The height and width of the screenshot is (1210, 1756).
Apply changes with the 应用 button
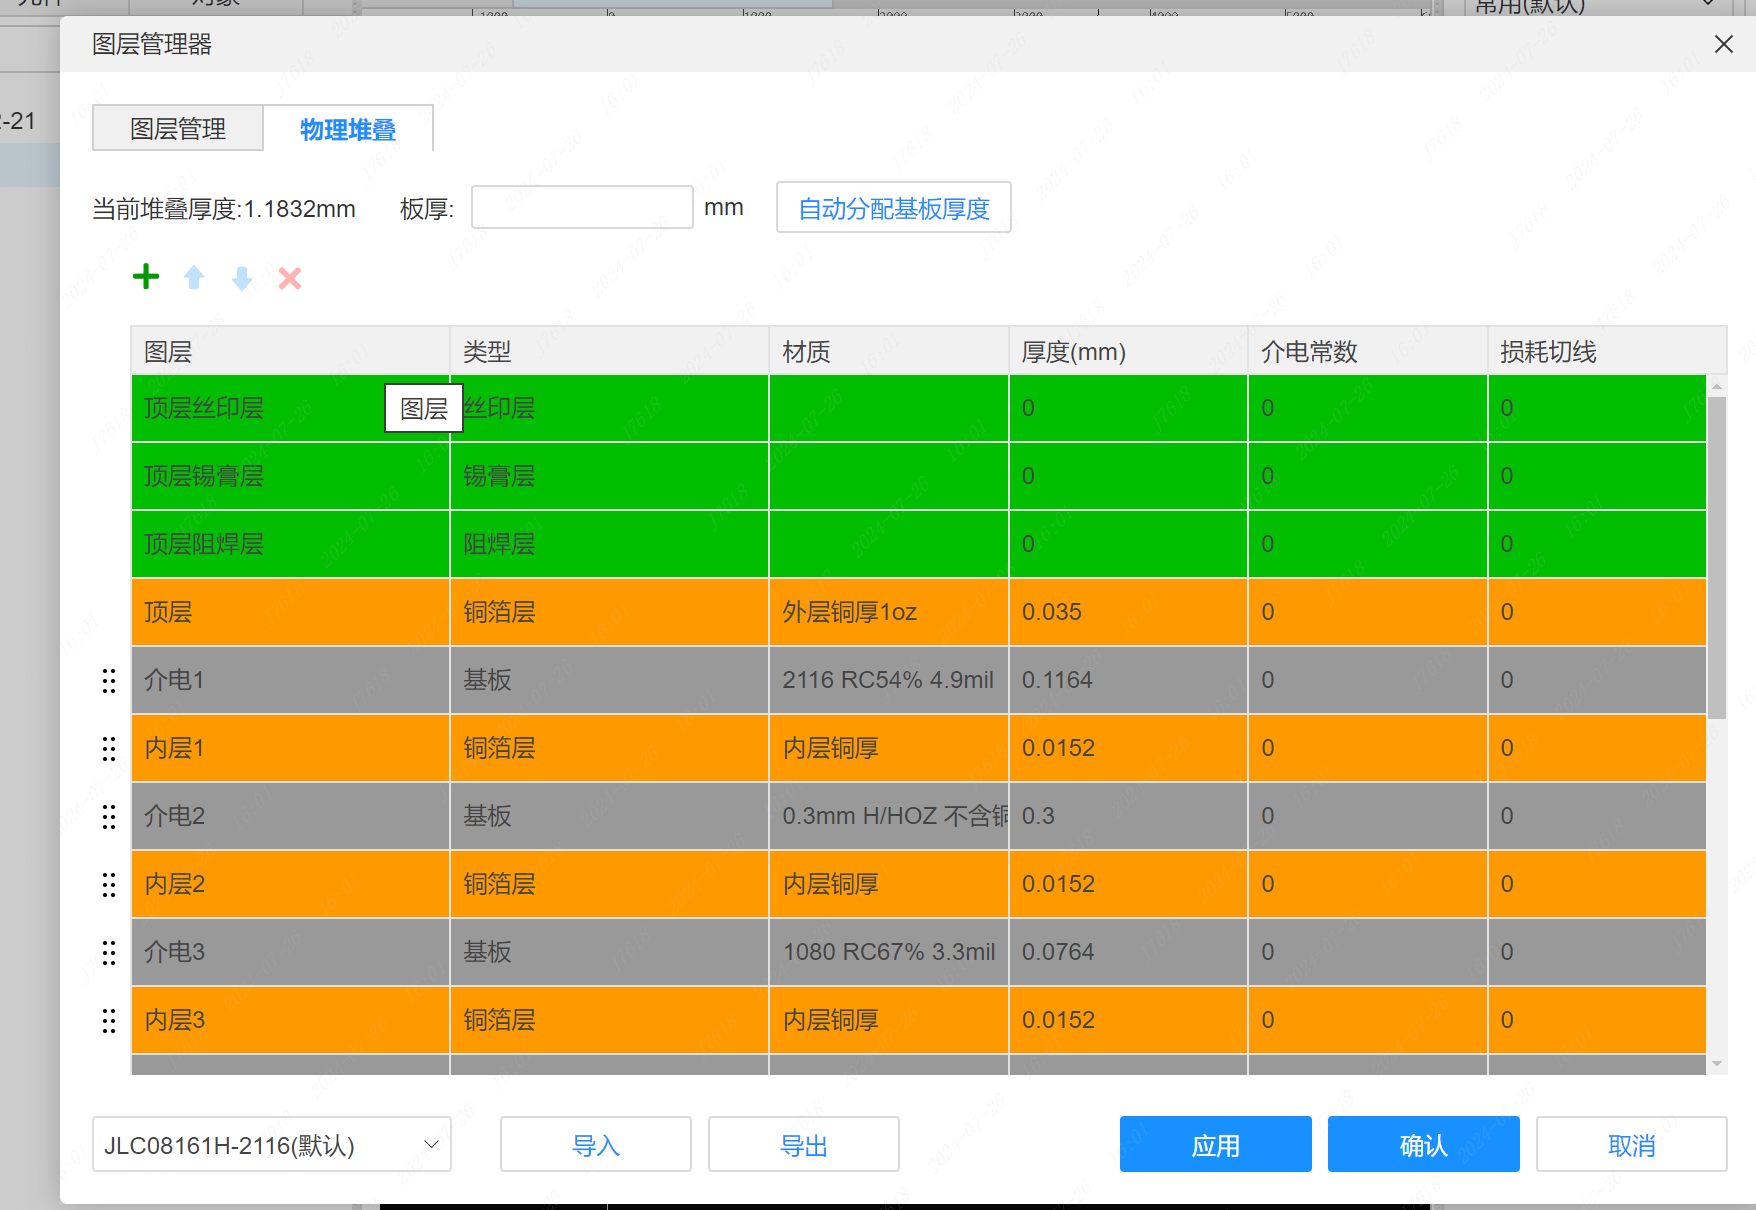coord(1215,1145)
